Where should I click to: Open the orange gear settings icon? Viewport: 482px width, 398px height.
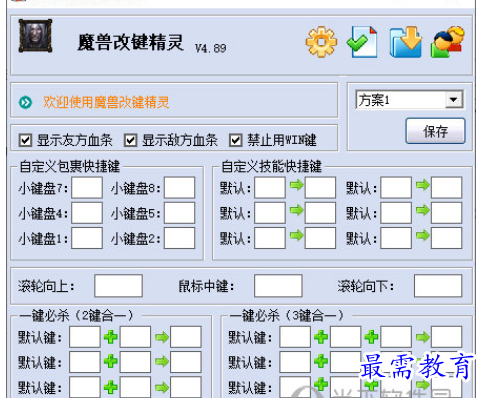[x=321, y=42]
